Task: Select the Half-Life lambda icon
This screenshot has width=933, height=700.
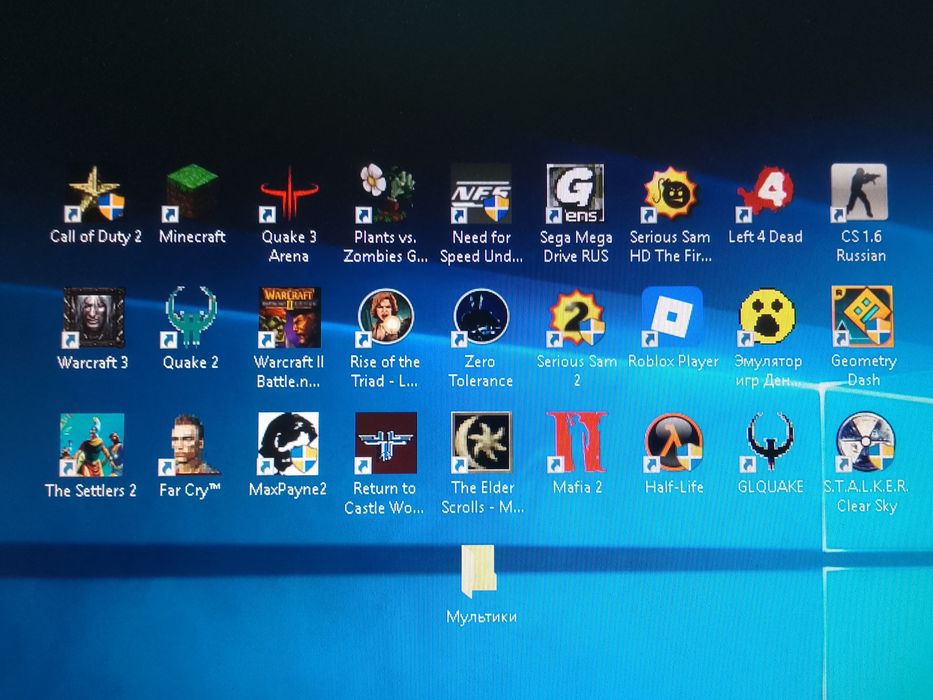Action: click(x=674, y=444)
